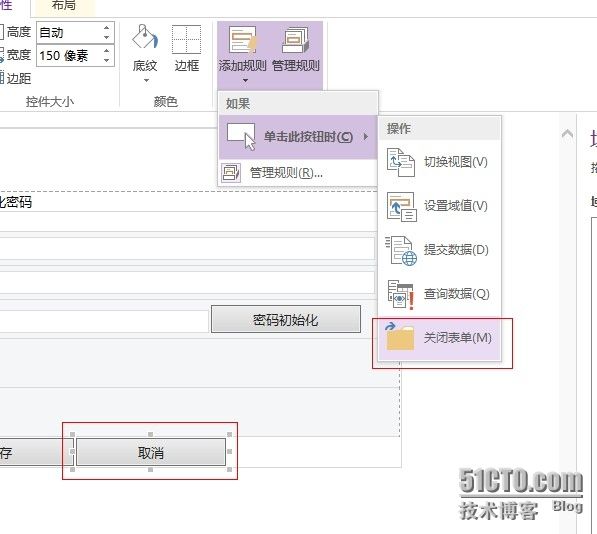Screen dimensions: 597x534
Task: Open the 边框 borders tool
Action: coord(187,49)
